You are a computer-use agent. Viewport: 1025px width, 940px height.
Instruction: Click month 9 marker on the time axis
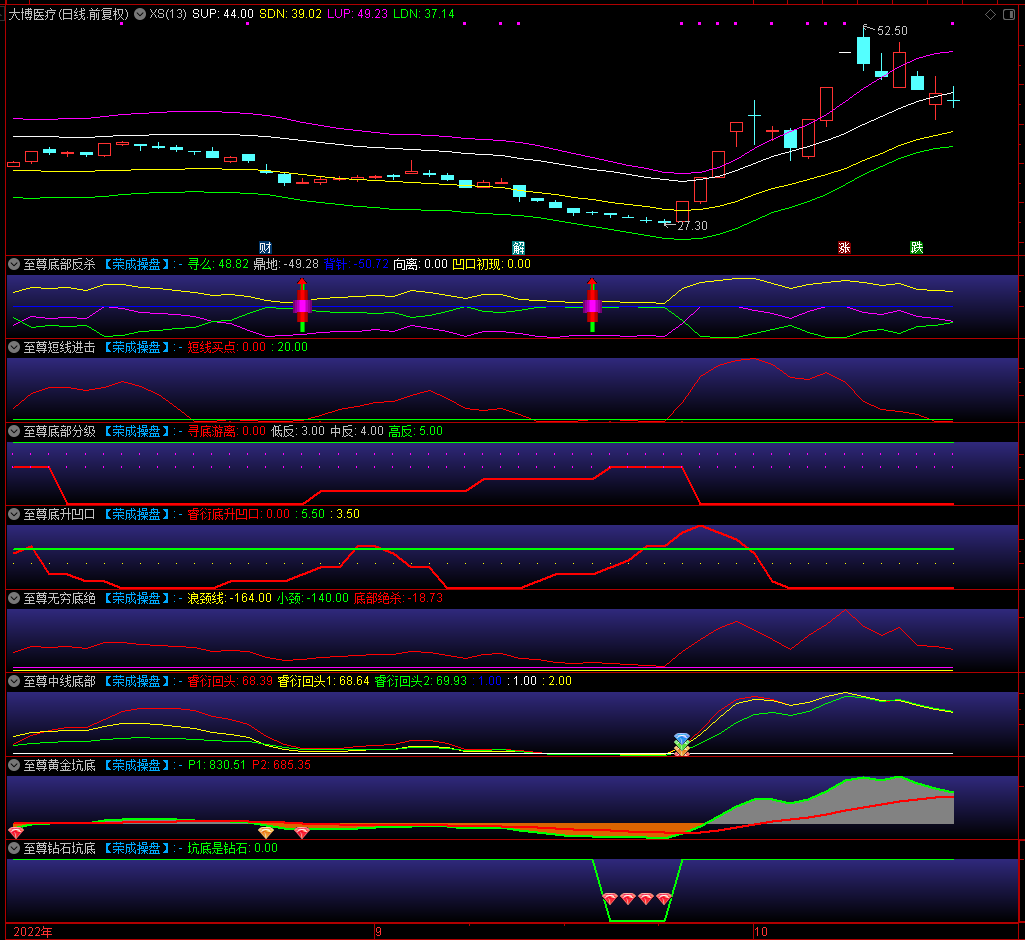click(x=378, y=932)
